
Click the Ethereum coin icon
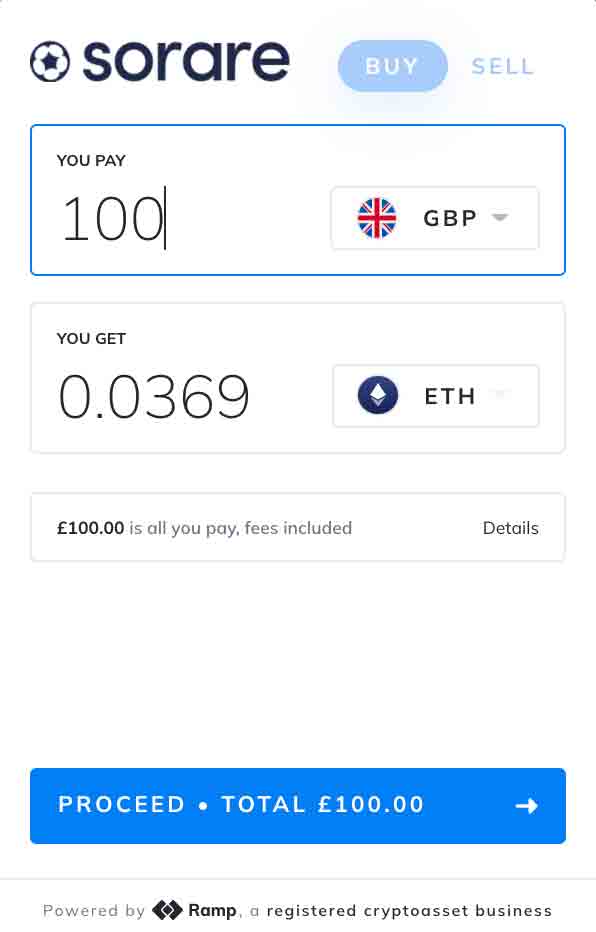pos(378,395)
